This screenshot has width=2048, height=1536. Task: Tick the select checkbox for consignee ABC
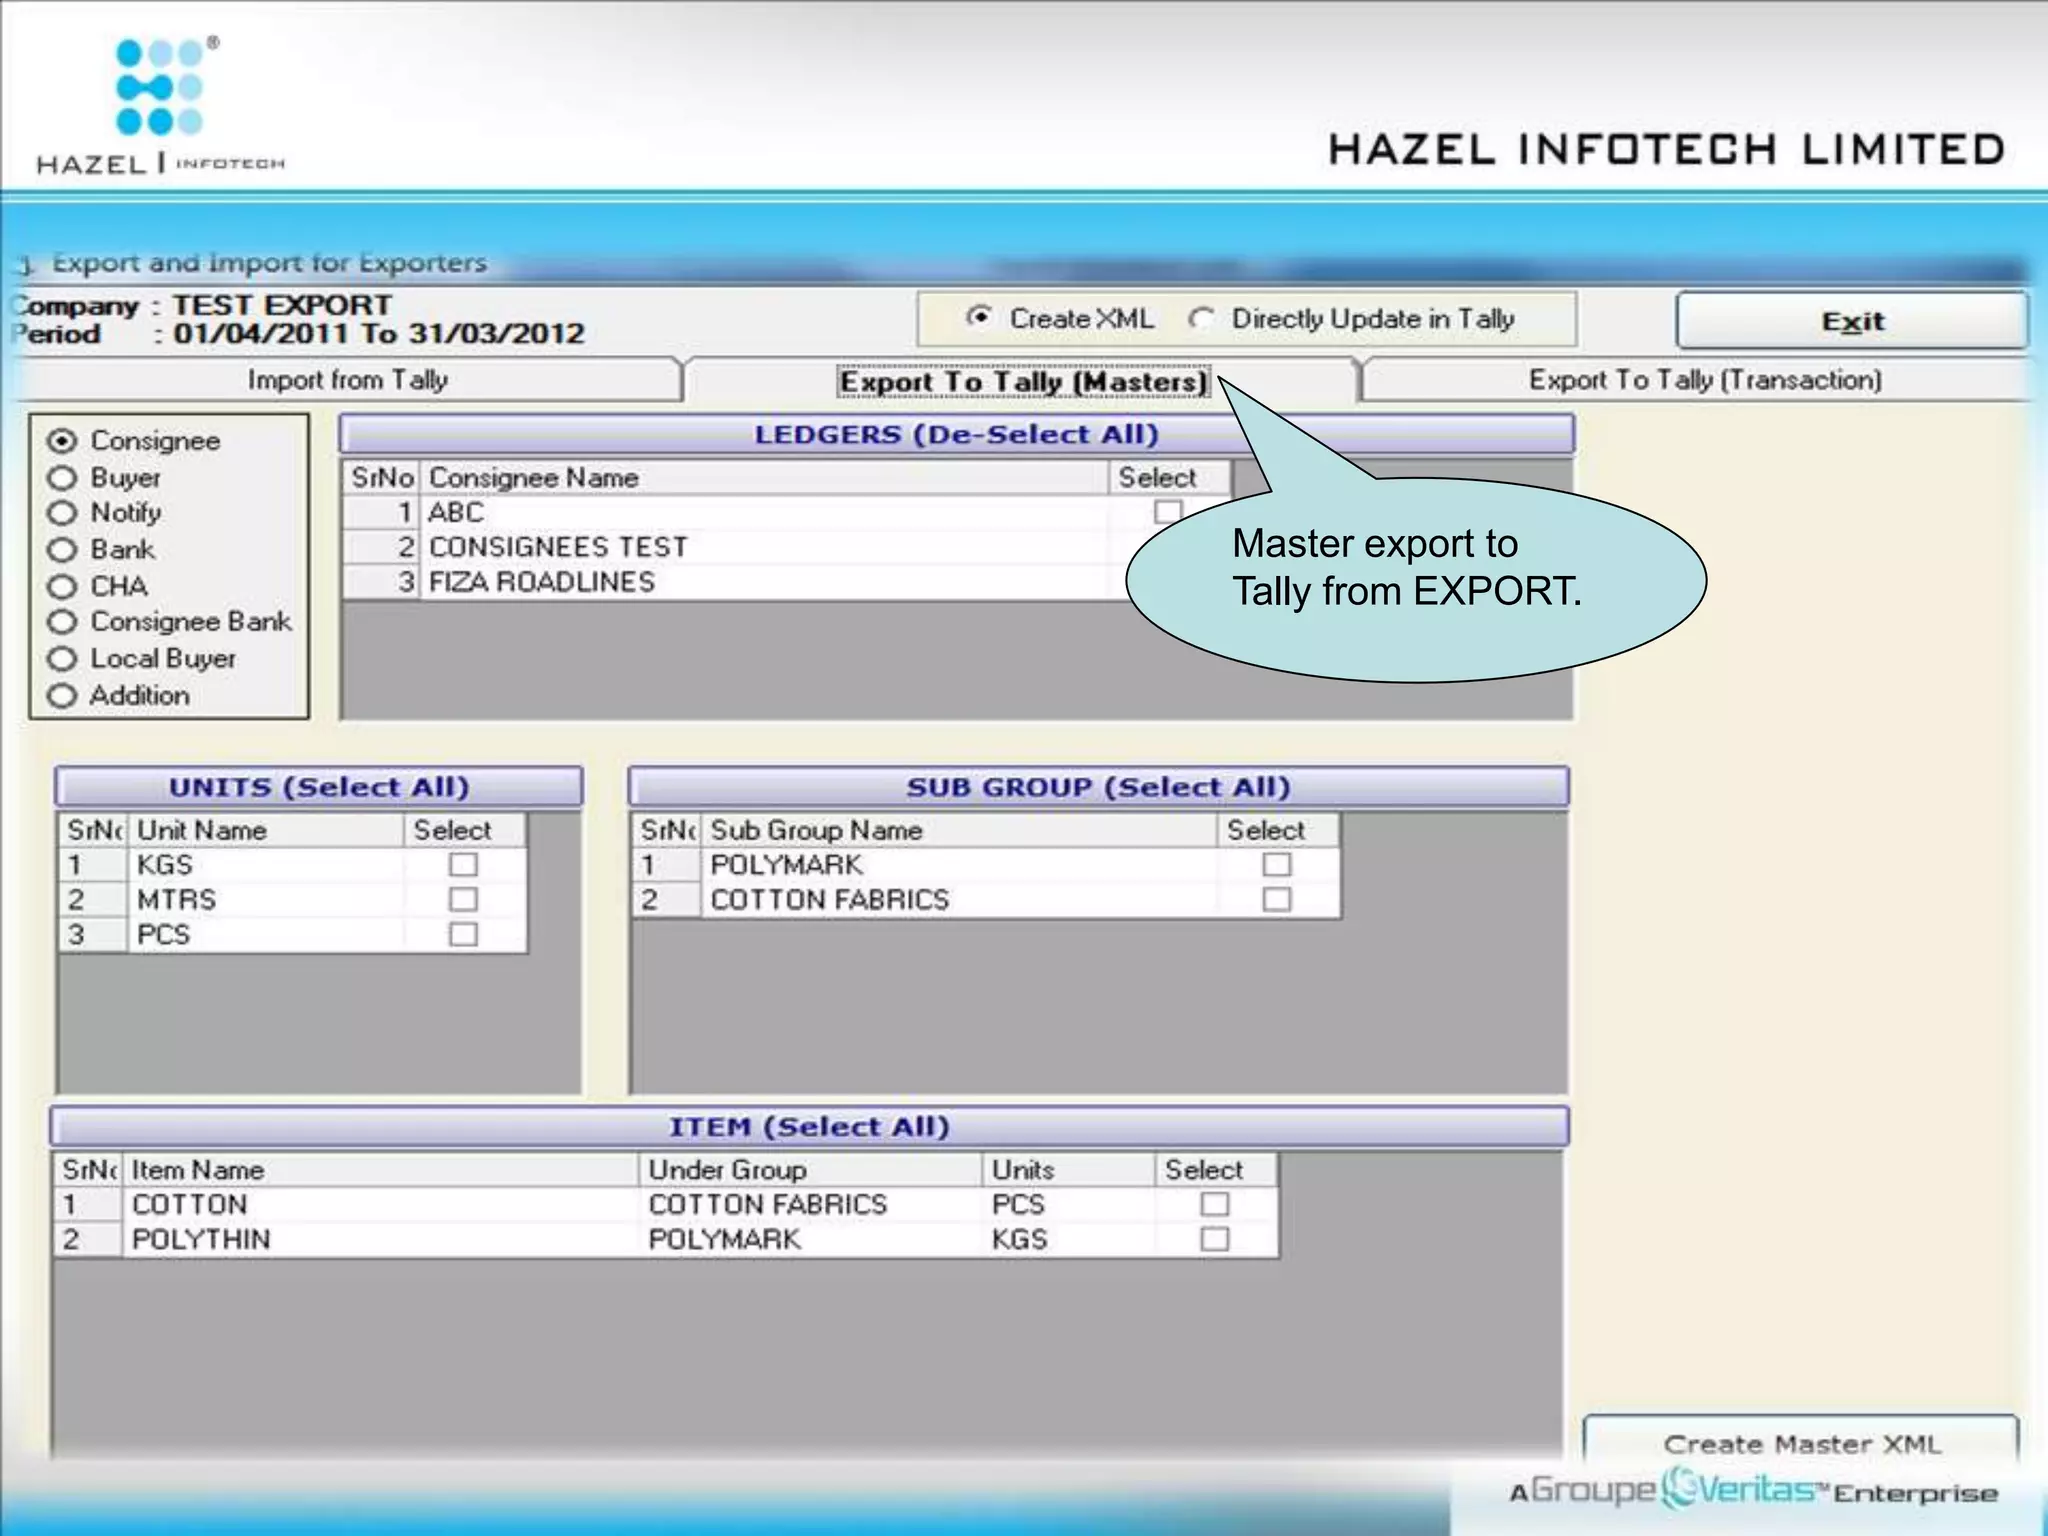[1167, 512]
